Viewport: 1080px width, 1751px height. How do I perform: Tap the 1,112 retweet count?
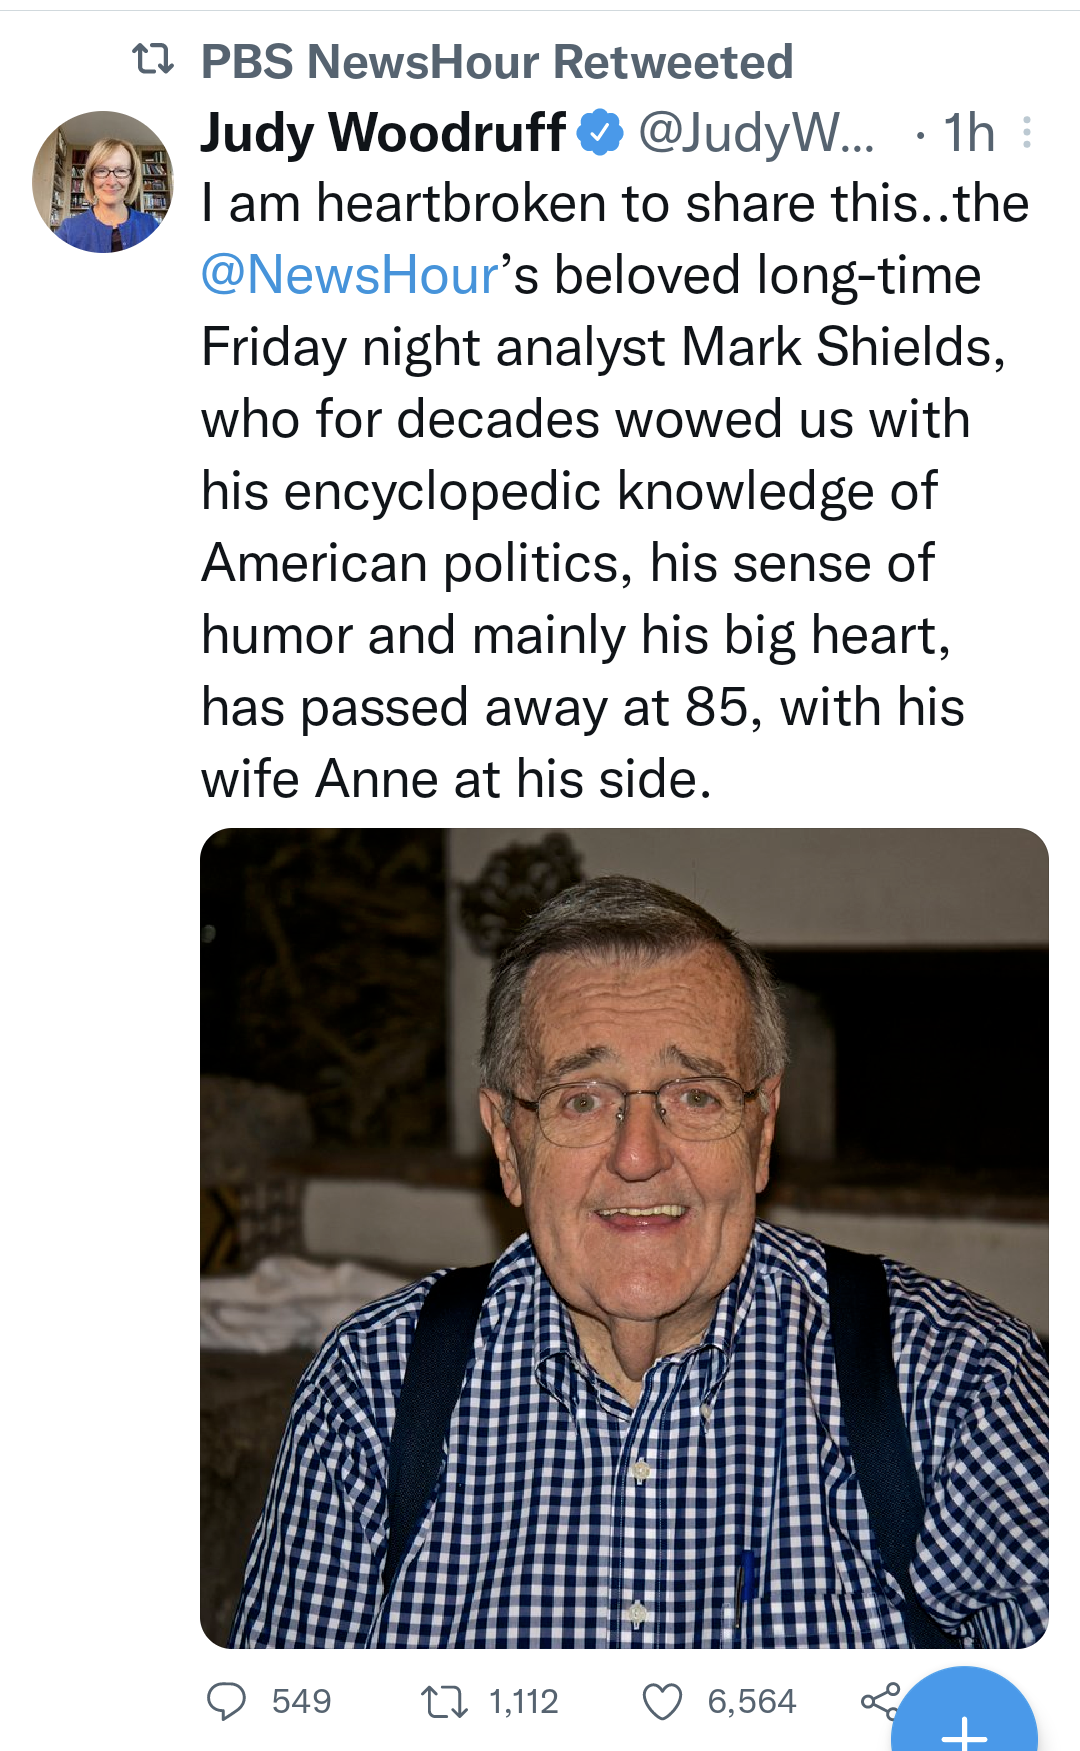click(524, 1701)
